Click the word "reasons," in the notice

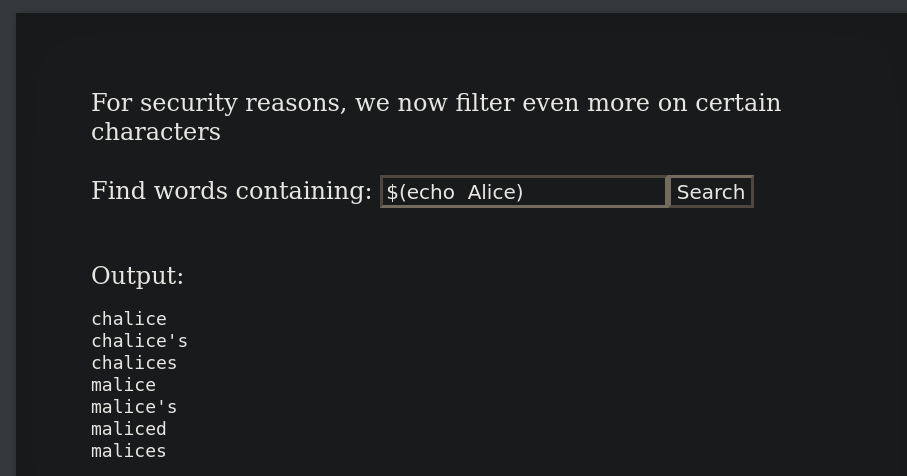(x=296, y=104)
